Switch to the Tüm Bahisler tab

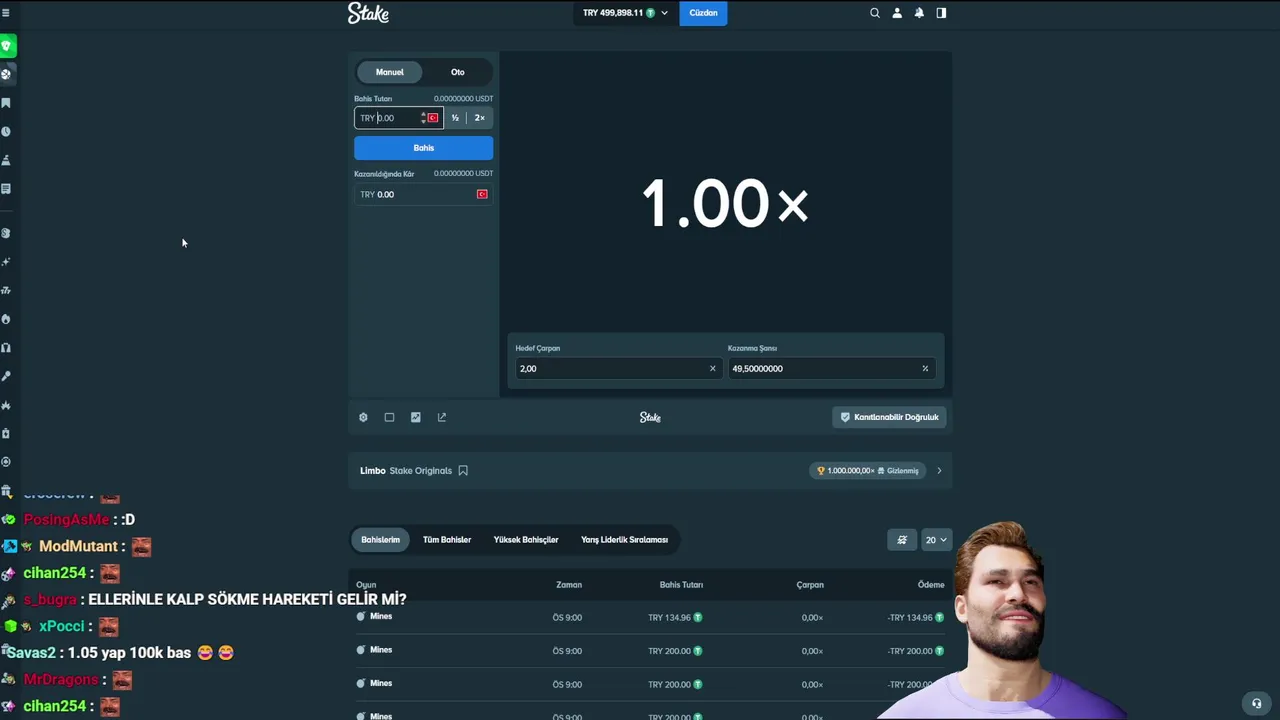pos(447,539)
